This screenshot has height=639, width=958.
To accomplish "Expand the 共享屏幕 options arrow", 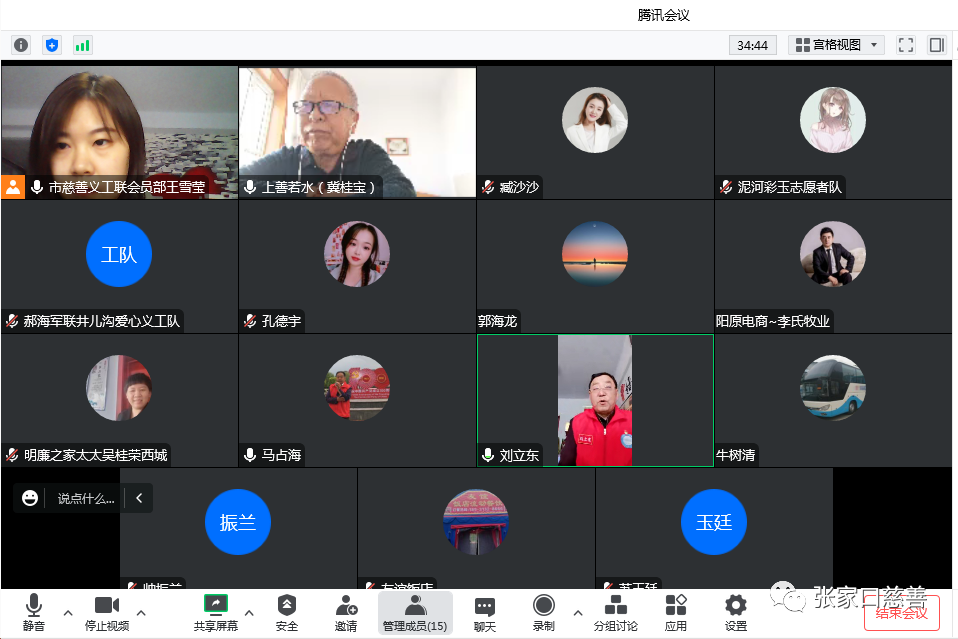I will [x=249, y=612].
